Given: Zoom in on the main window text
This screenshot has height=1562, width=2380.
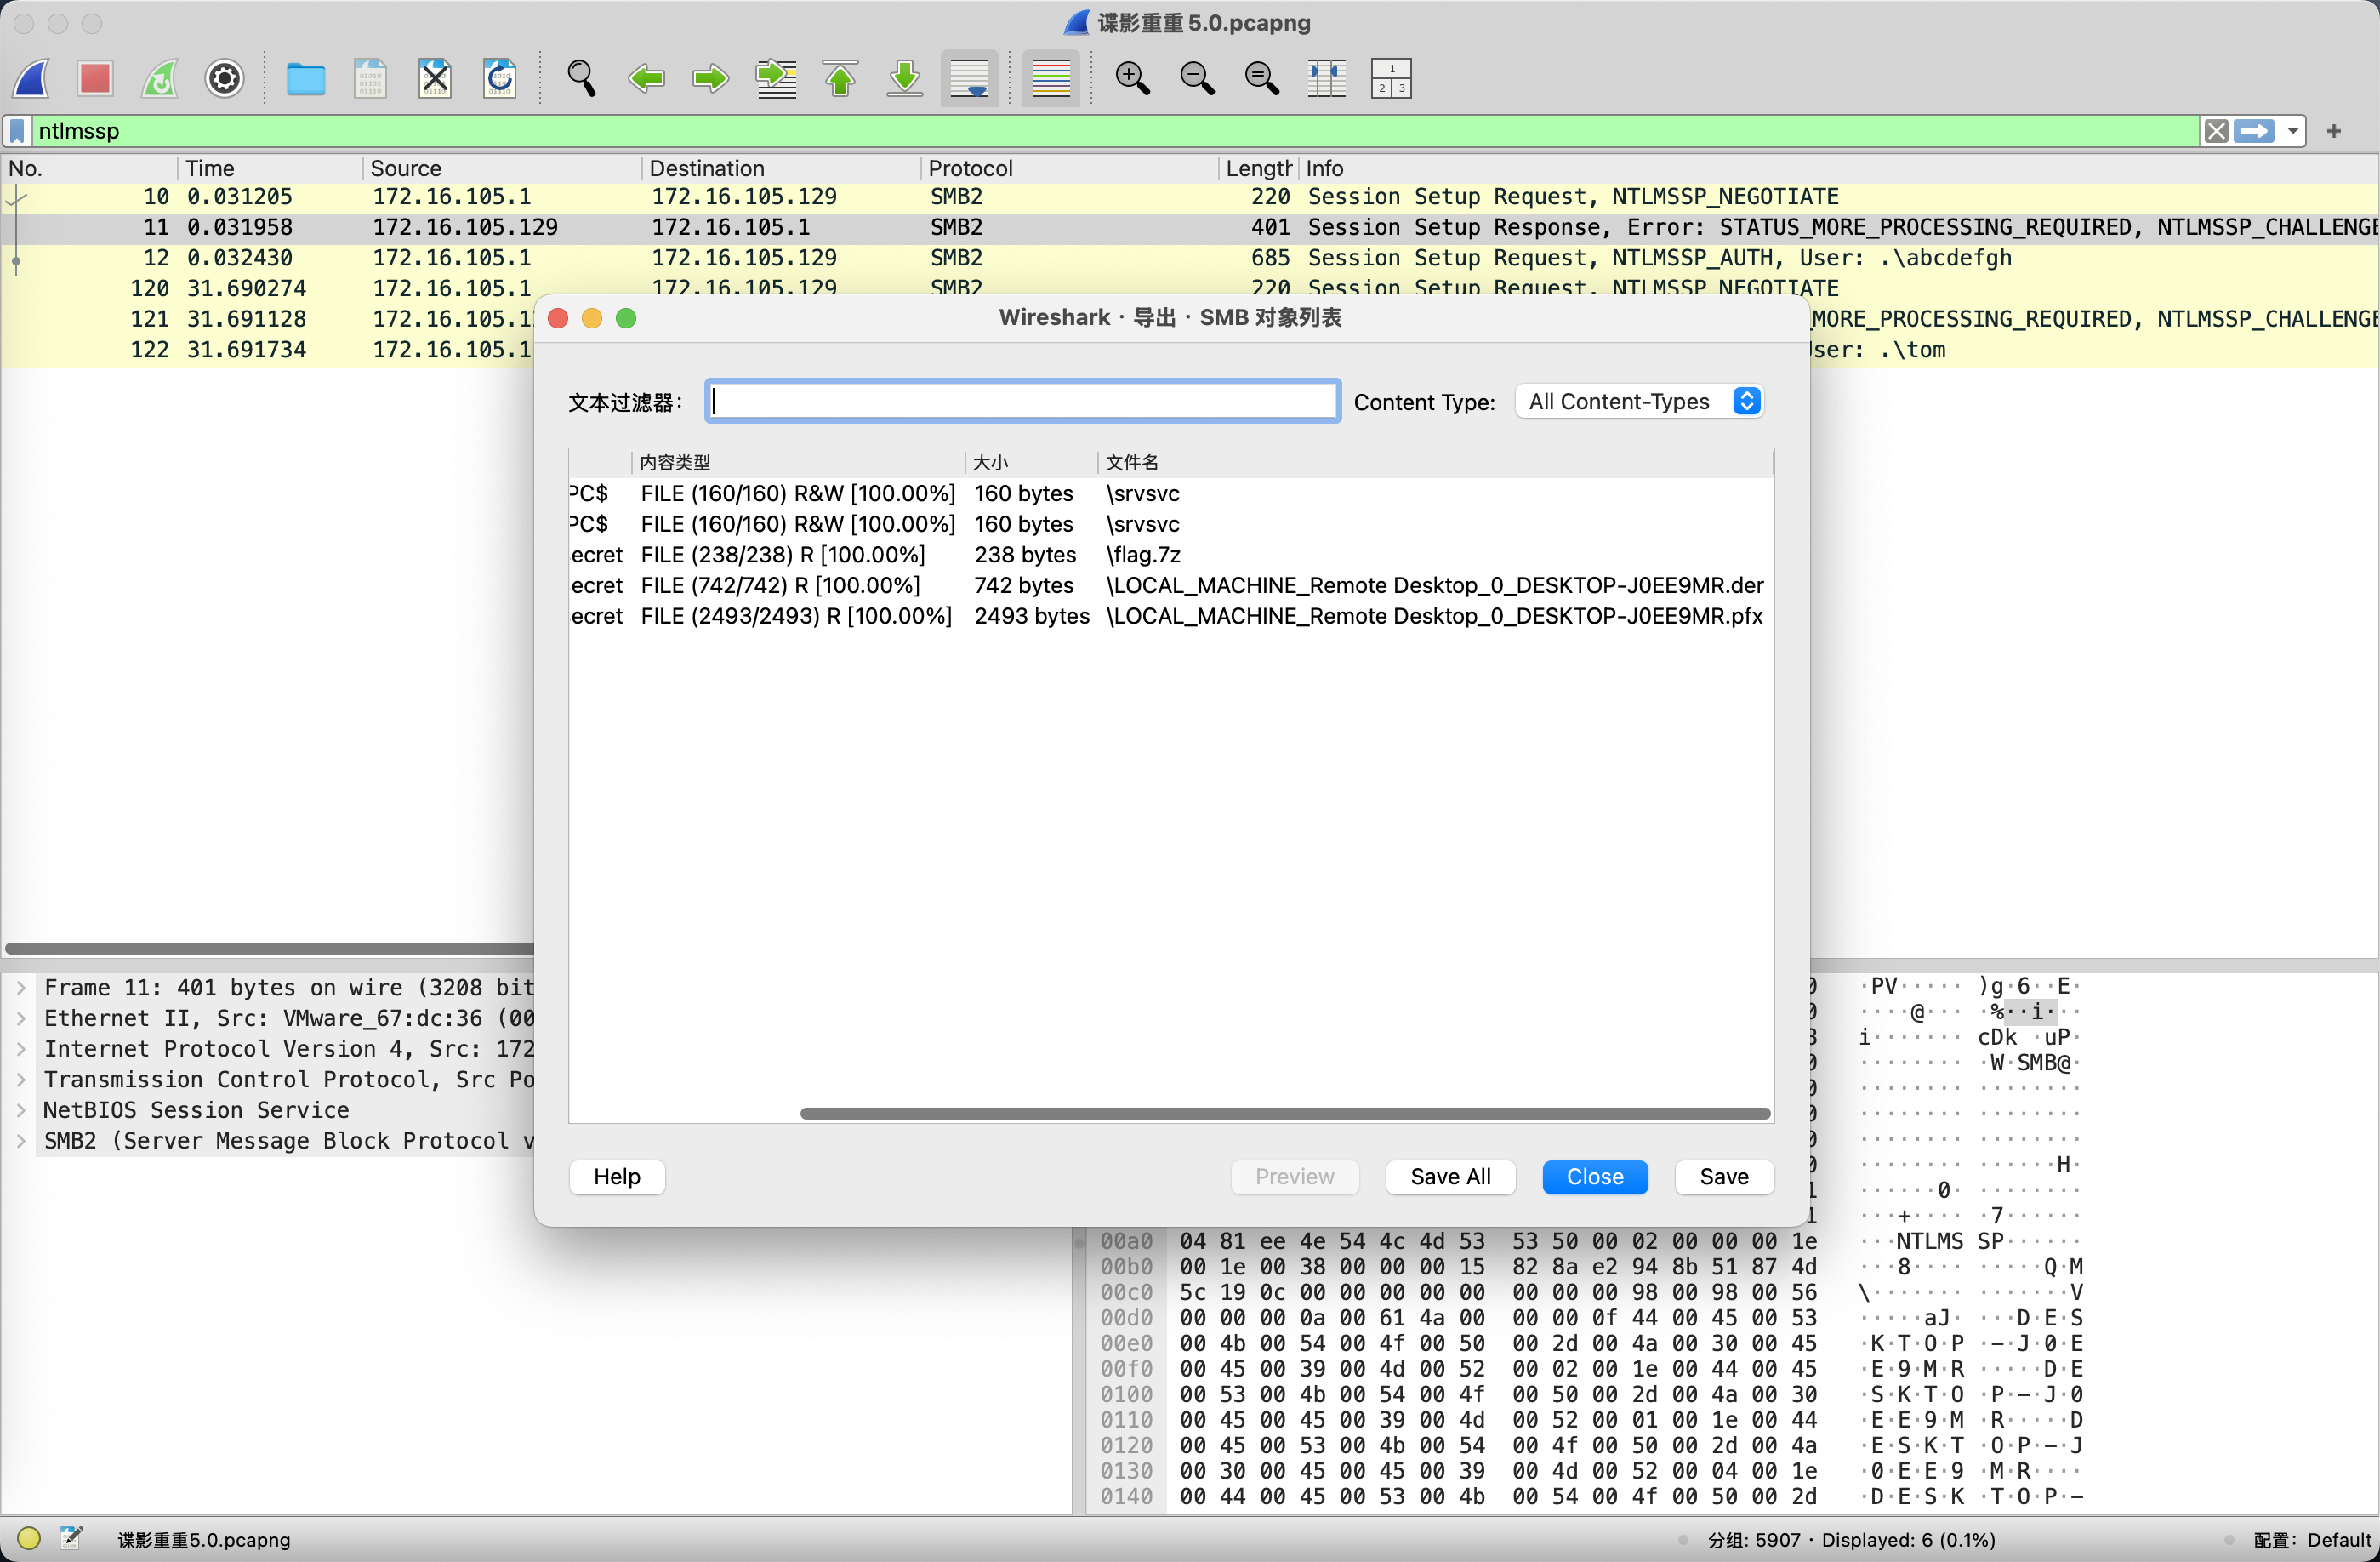Looking at the screenshot, I should pos(1132,78).
